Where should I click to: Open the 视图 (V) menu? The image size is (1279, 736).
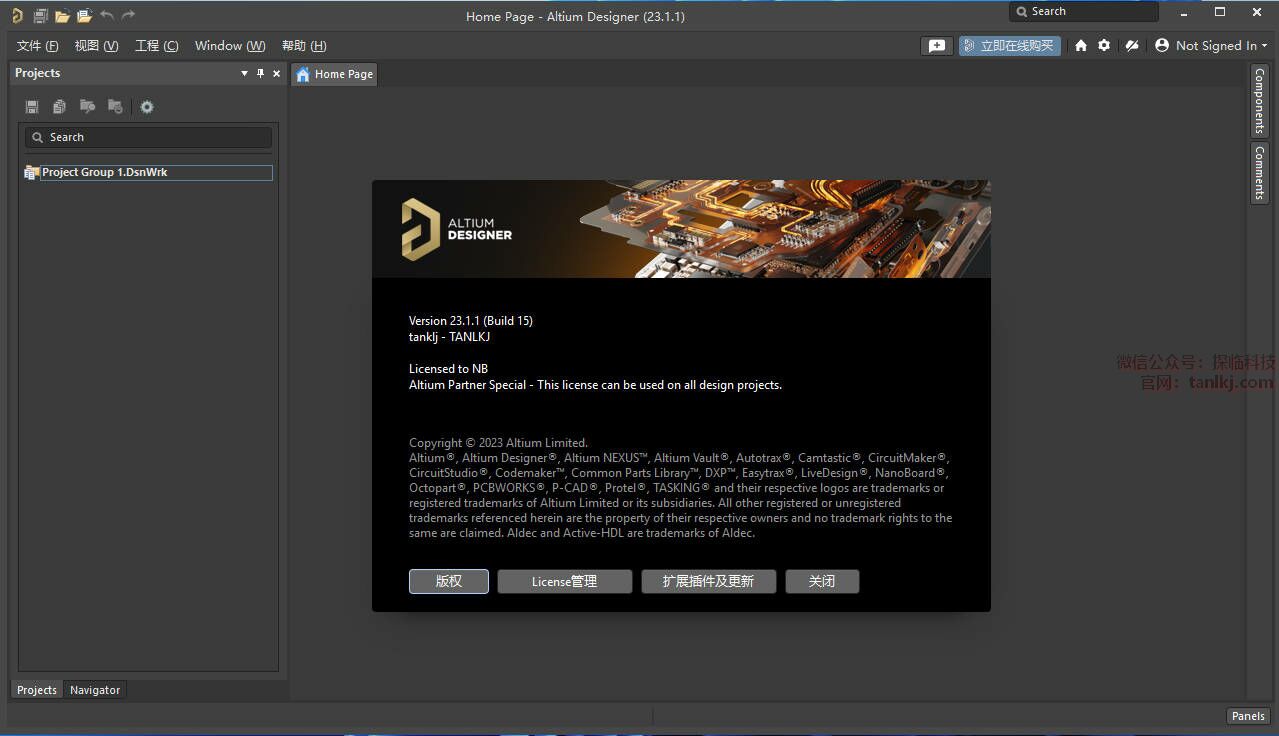tap(96, 46)
